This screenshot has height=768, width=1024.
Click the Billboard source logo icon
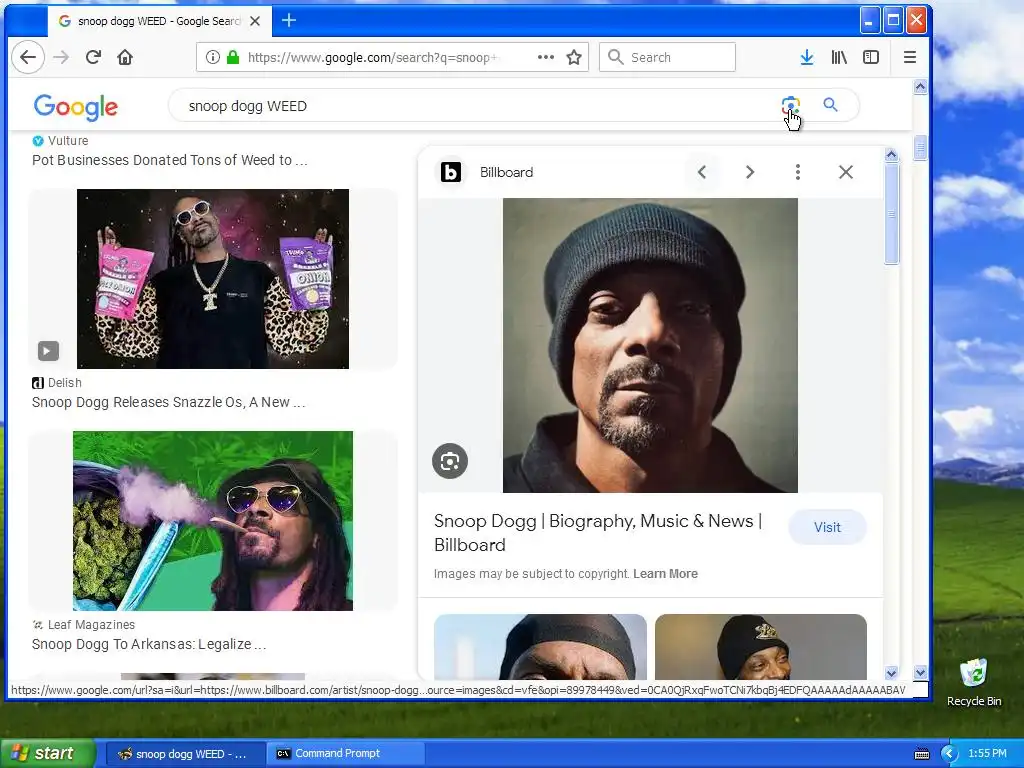pos(451,172)
